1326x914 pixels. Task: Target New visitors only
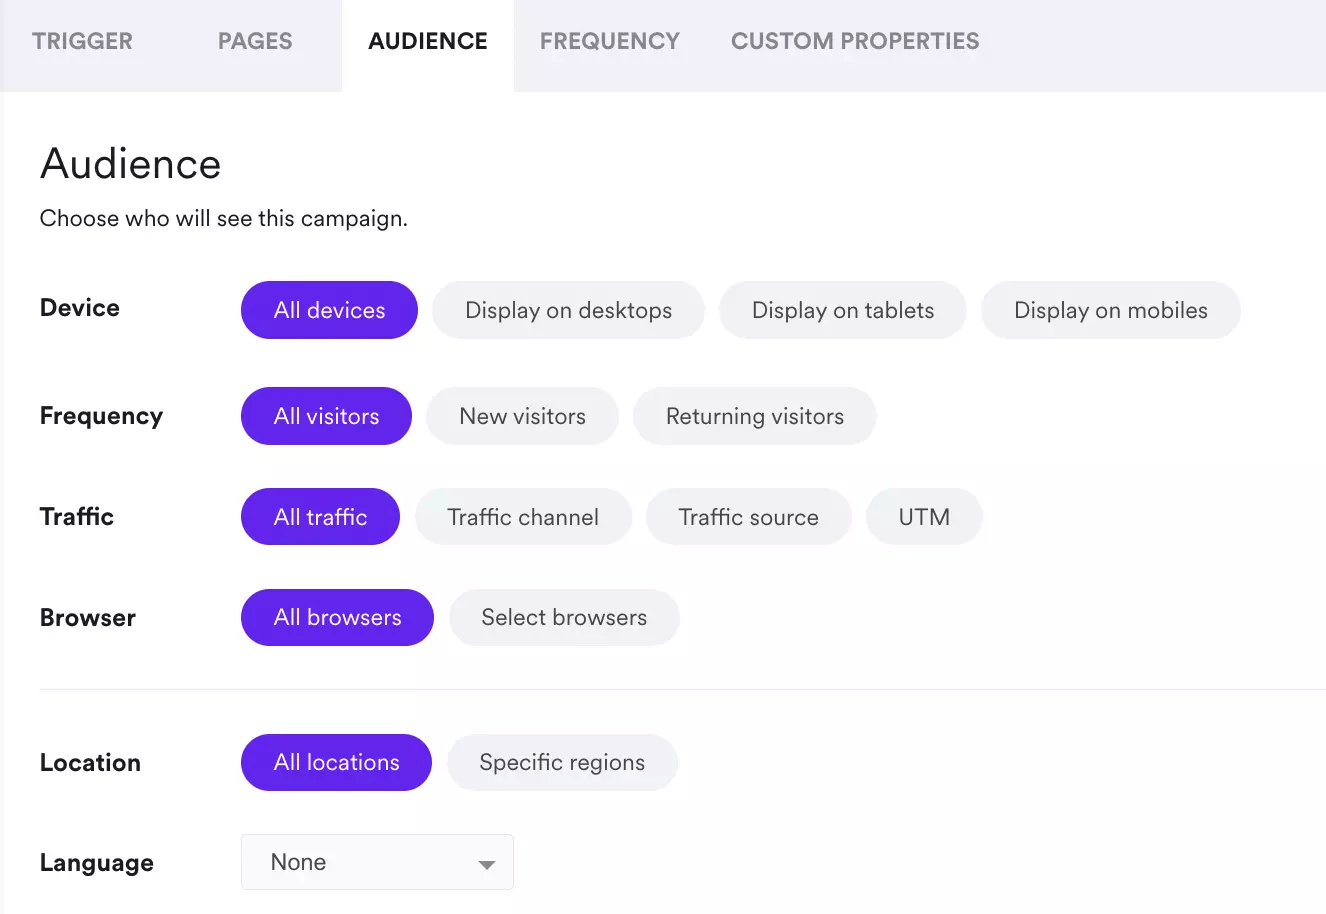click(x=521, y=416)
